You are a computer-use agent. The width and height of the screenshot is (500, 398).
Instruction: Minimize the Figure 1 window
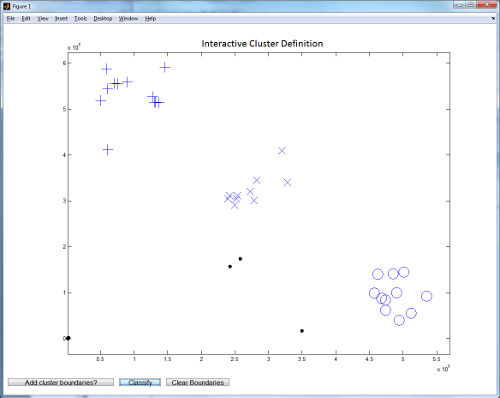point(459,5)
